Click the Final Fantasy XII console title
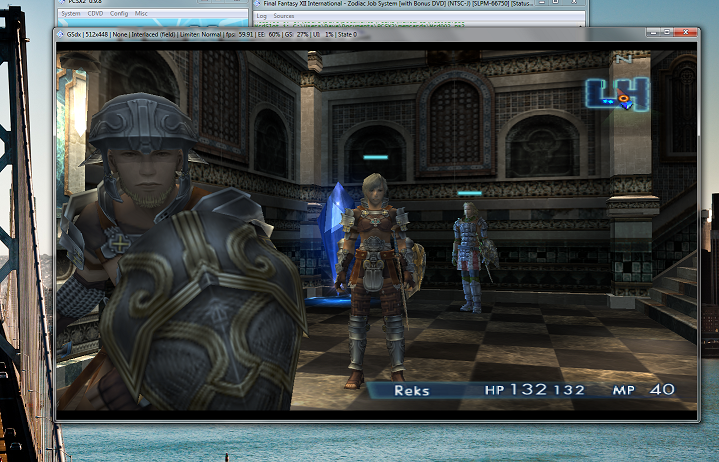This screenshot has width=719, height=462. [398, 4]
